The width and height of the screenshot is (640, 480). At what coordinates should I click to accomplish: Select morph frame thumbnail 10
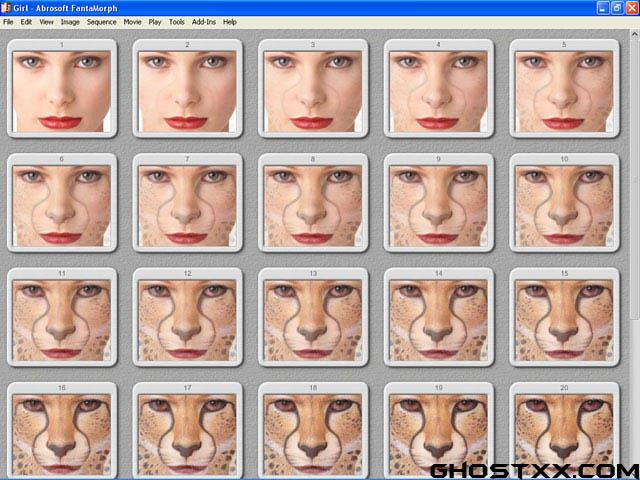coord(564,203)
